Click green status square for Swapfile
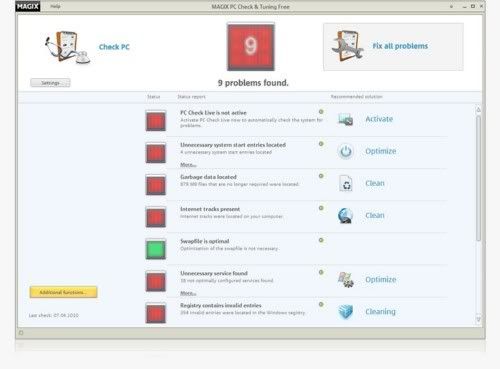The width and height of the screenshot is (500, 369). [156, 249]
